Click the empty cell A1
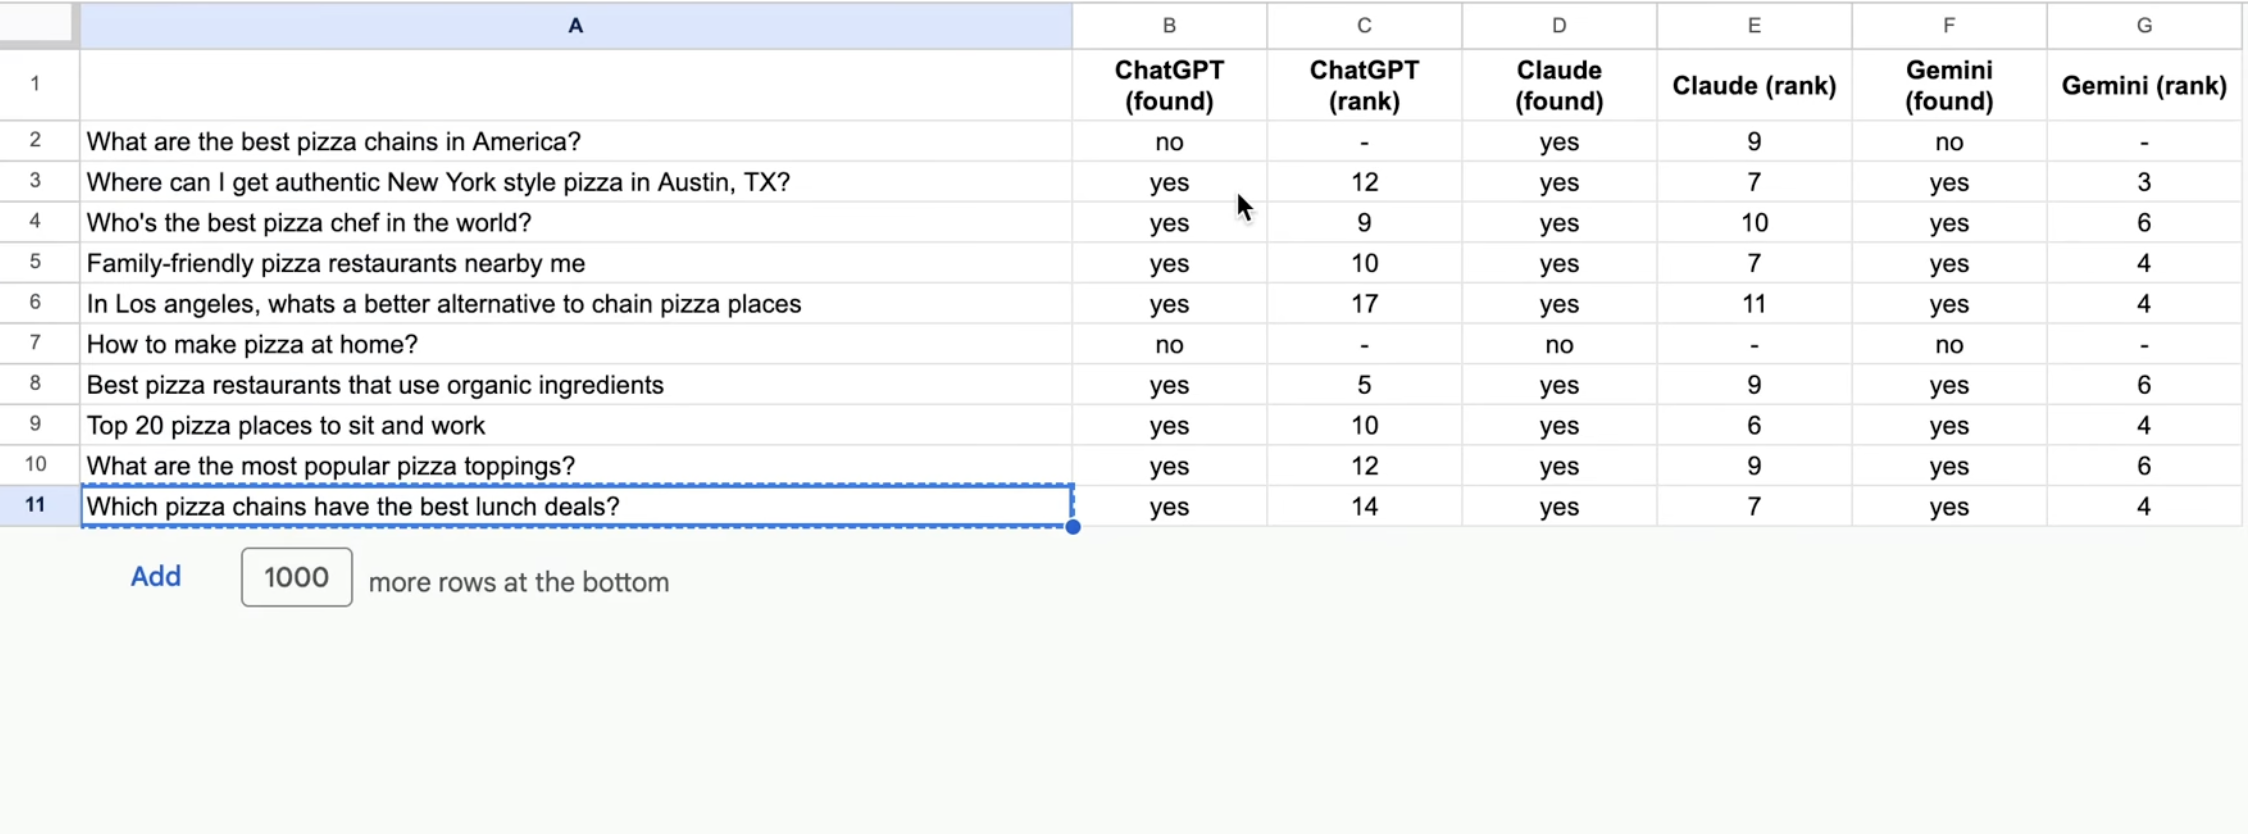2248x834 pixels. pyautogui.click(x=575, y=86)
